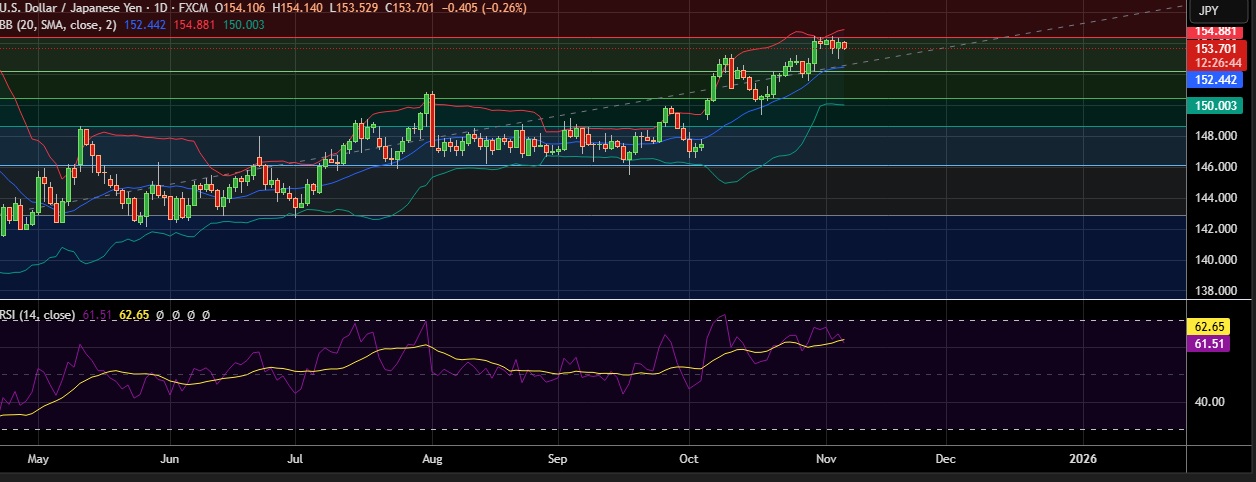Click the purple 61.51 RSI scale label
1256x482 pixels.
click(1208, 343)
